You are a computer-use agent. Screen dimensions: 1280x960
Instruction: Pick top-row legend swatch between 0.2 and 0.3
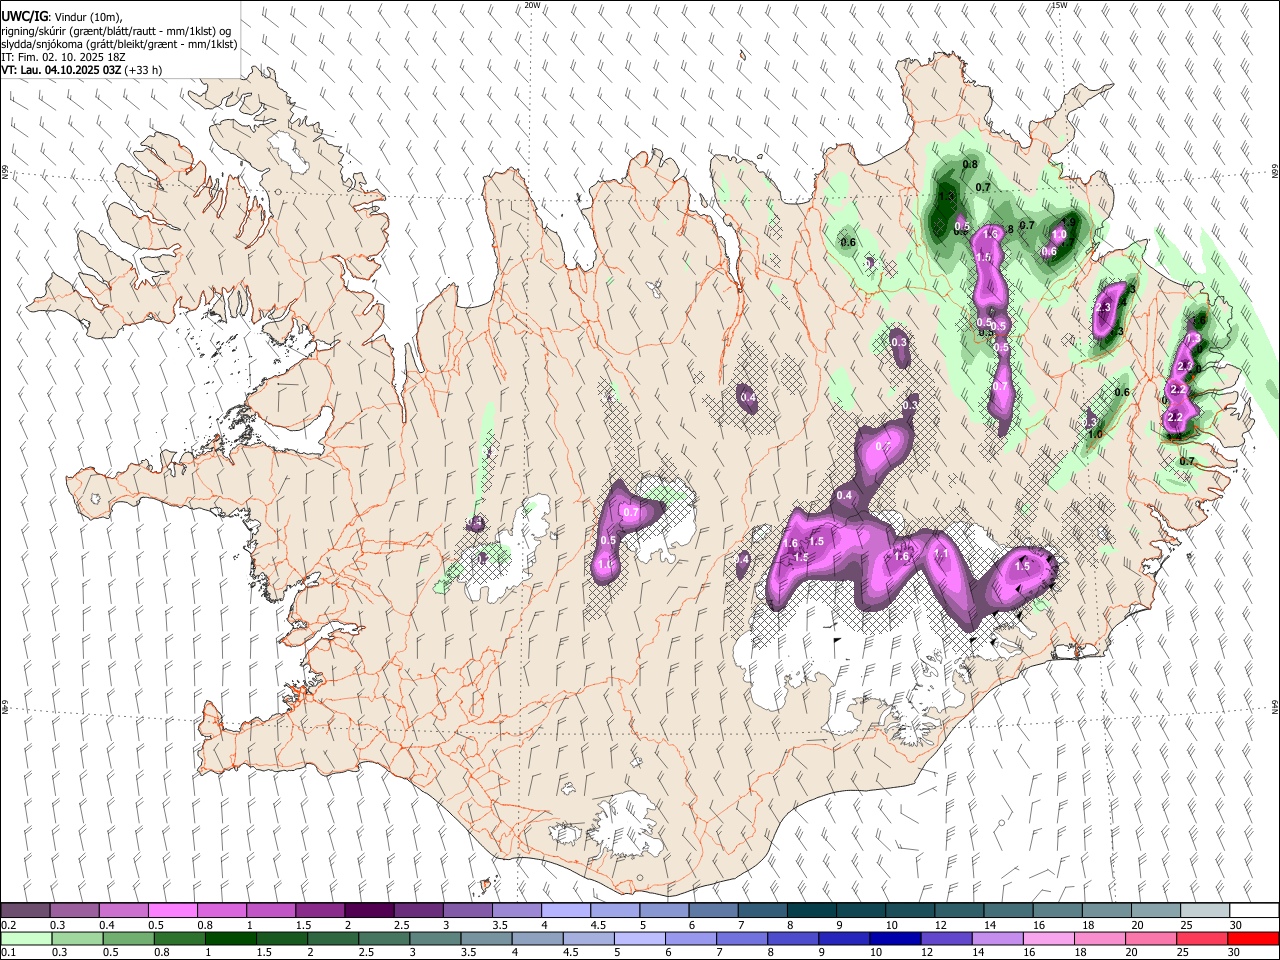[x=26, y=911]
